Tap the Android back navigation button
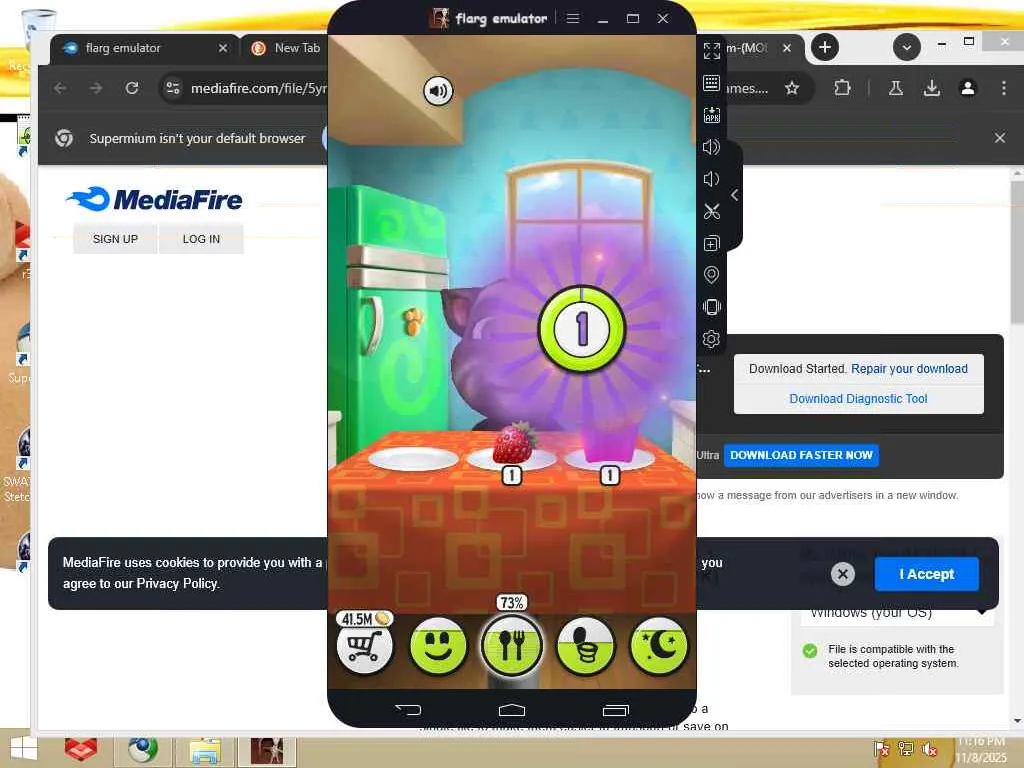The height and width of the screenshot is (768, 1024). [409, 709]
